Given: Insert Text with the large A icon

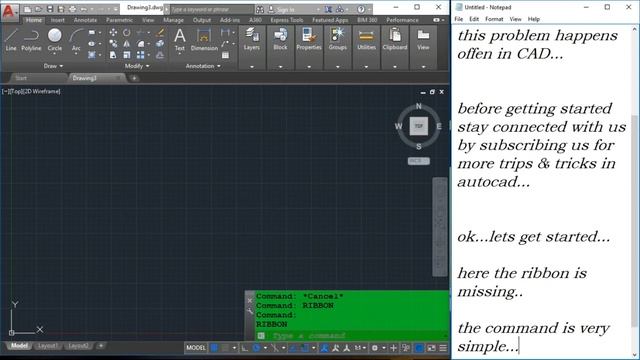Looking at the screenshot, I should point(180,40).
